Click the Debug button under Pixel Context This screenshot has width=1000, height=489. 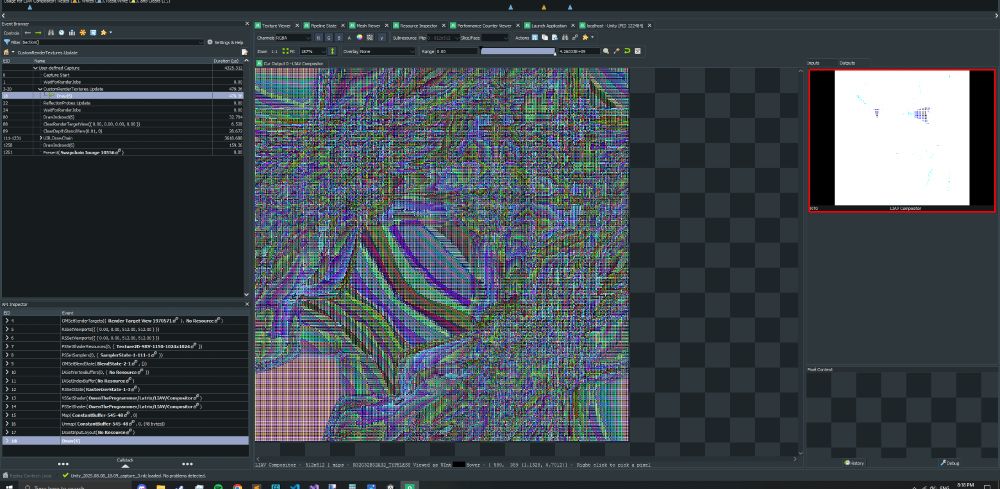point(948,463)
